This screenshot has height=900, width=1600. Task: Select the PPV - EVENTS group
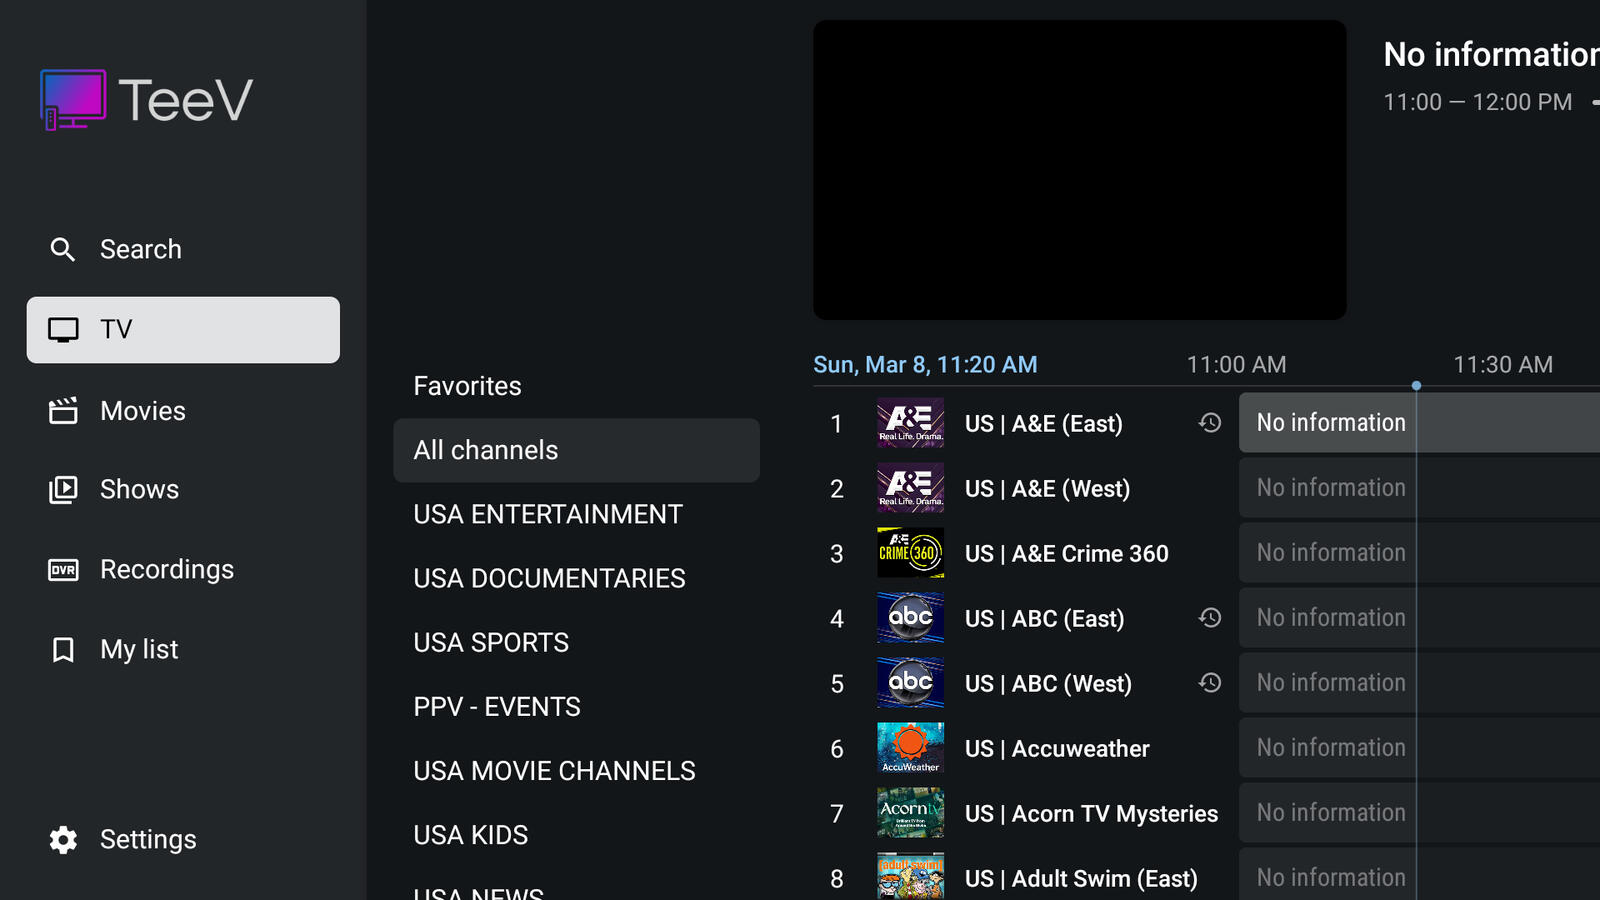(x=497, y=706)
